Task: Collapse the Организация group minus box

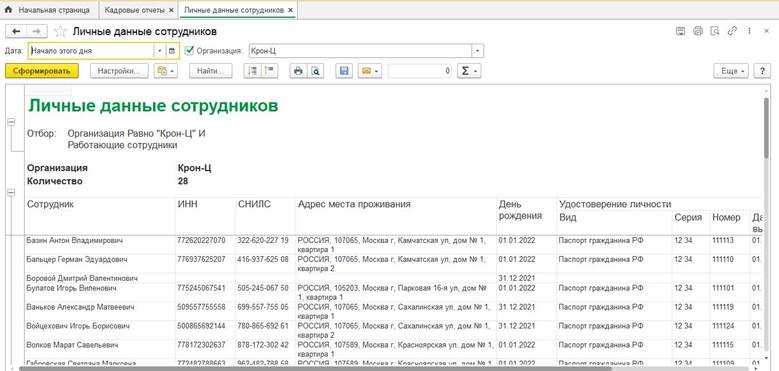Action: [11, 192]
